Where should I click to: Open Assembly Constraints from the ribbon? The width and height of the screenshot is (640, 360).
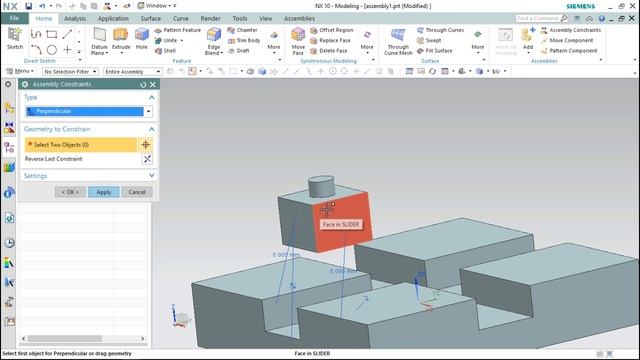click(x=571, y=30)
